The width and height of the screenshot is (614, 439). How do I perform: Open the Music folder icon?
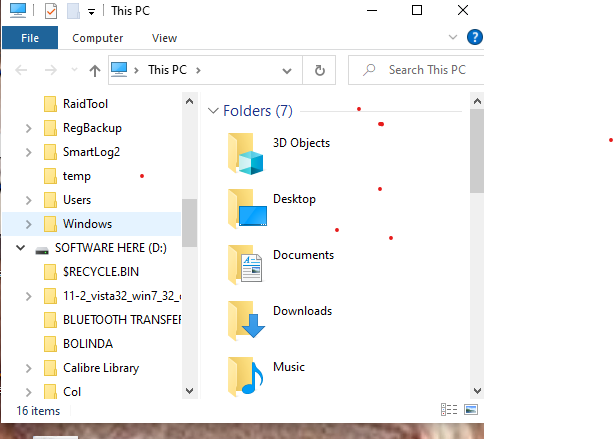click(x=246, y=377)
